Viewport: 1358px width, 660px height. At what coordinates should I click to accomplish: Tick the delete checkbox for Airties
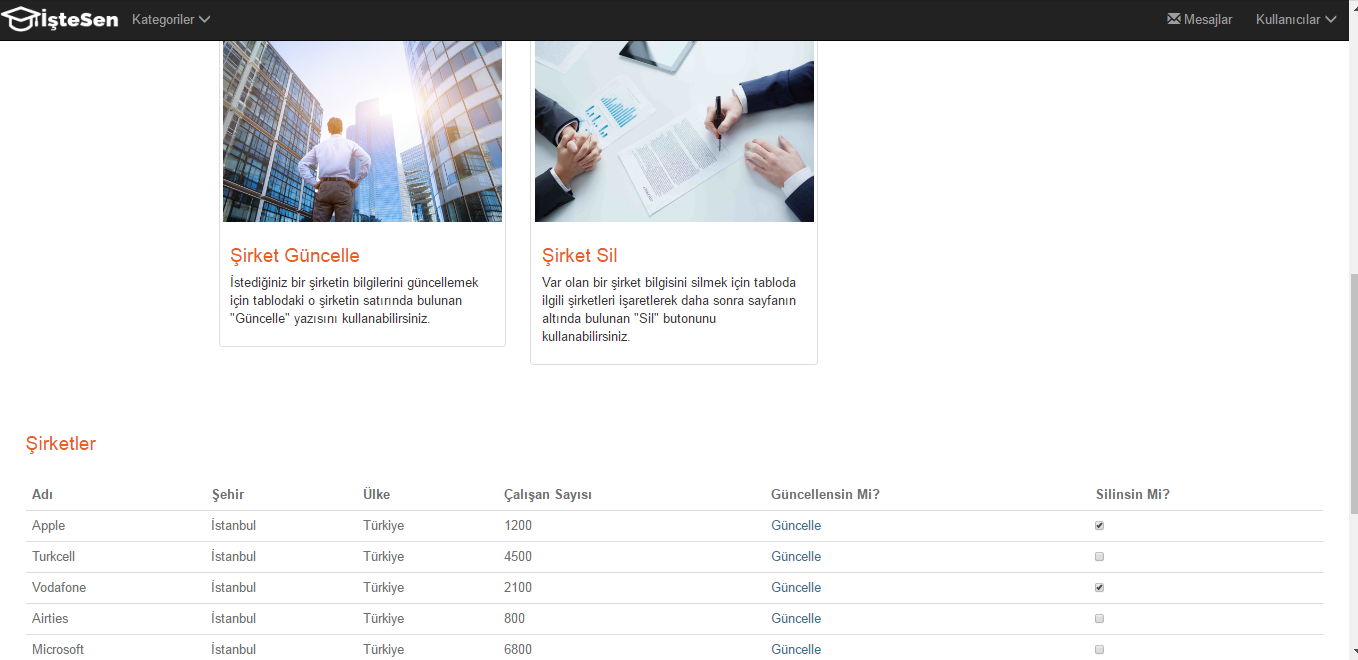click(1099, 619)
